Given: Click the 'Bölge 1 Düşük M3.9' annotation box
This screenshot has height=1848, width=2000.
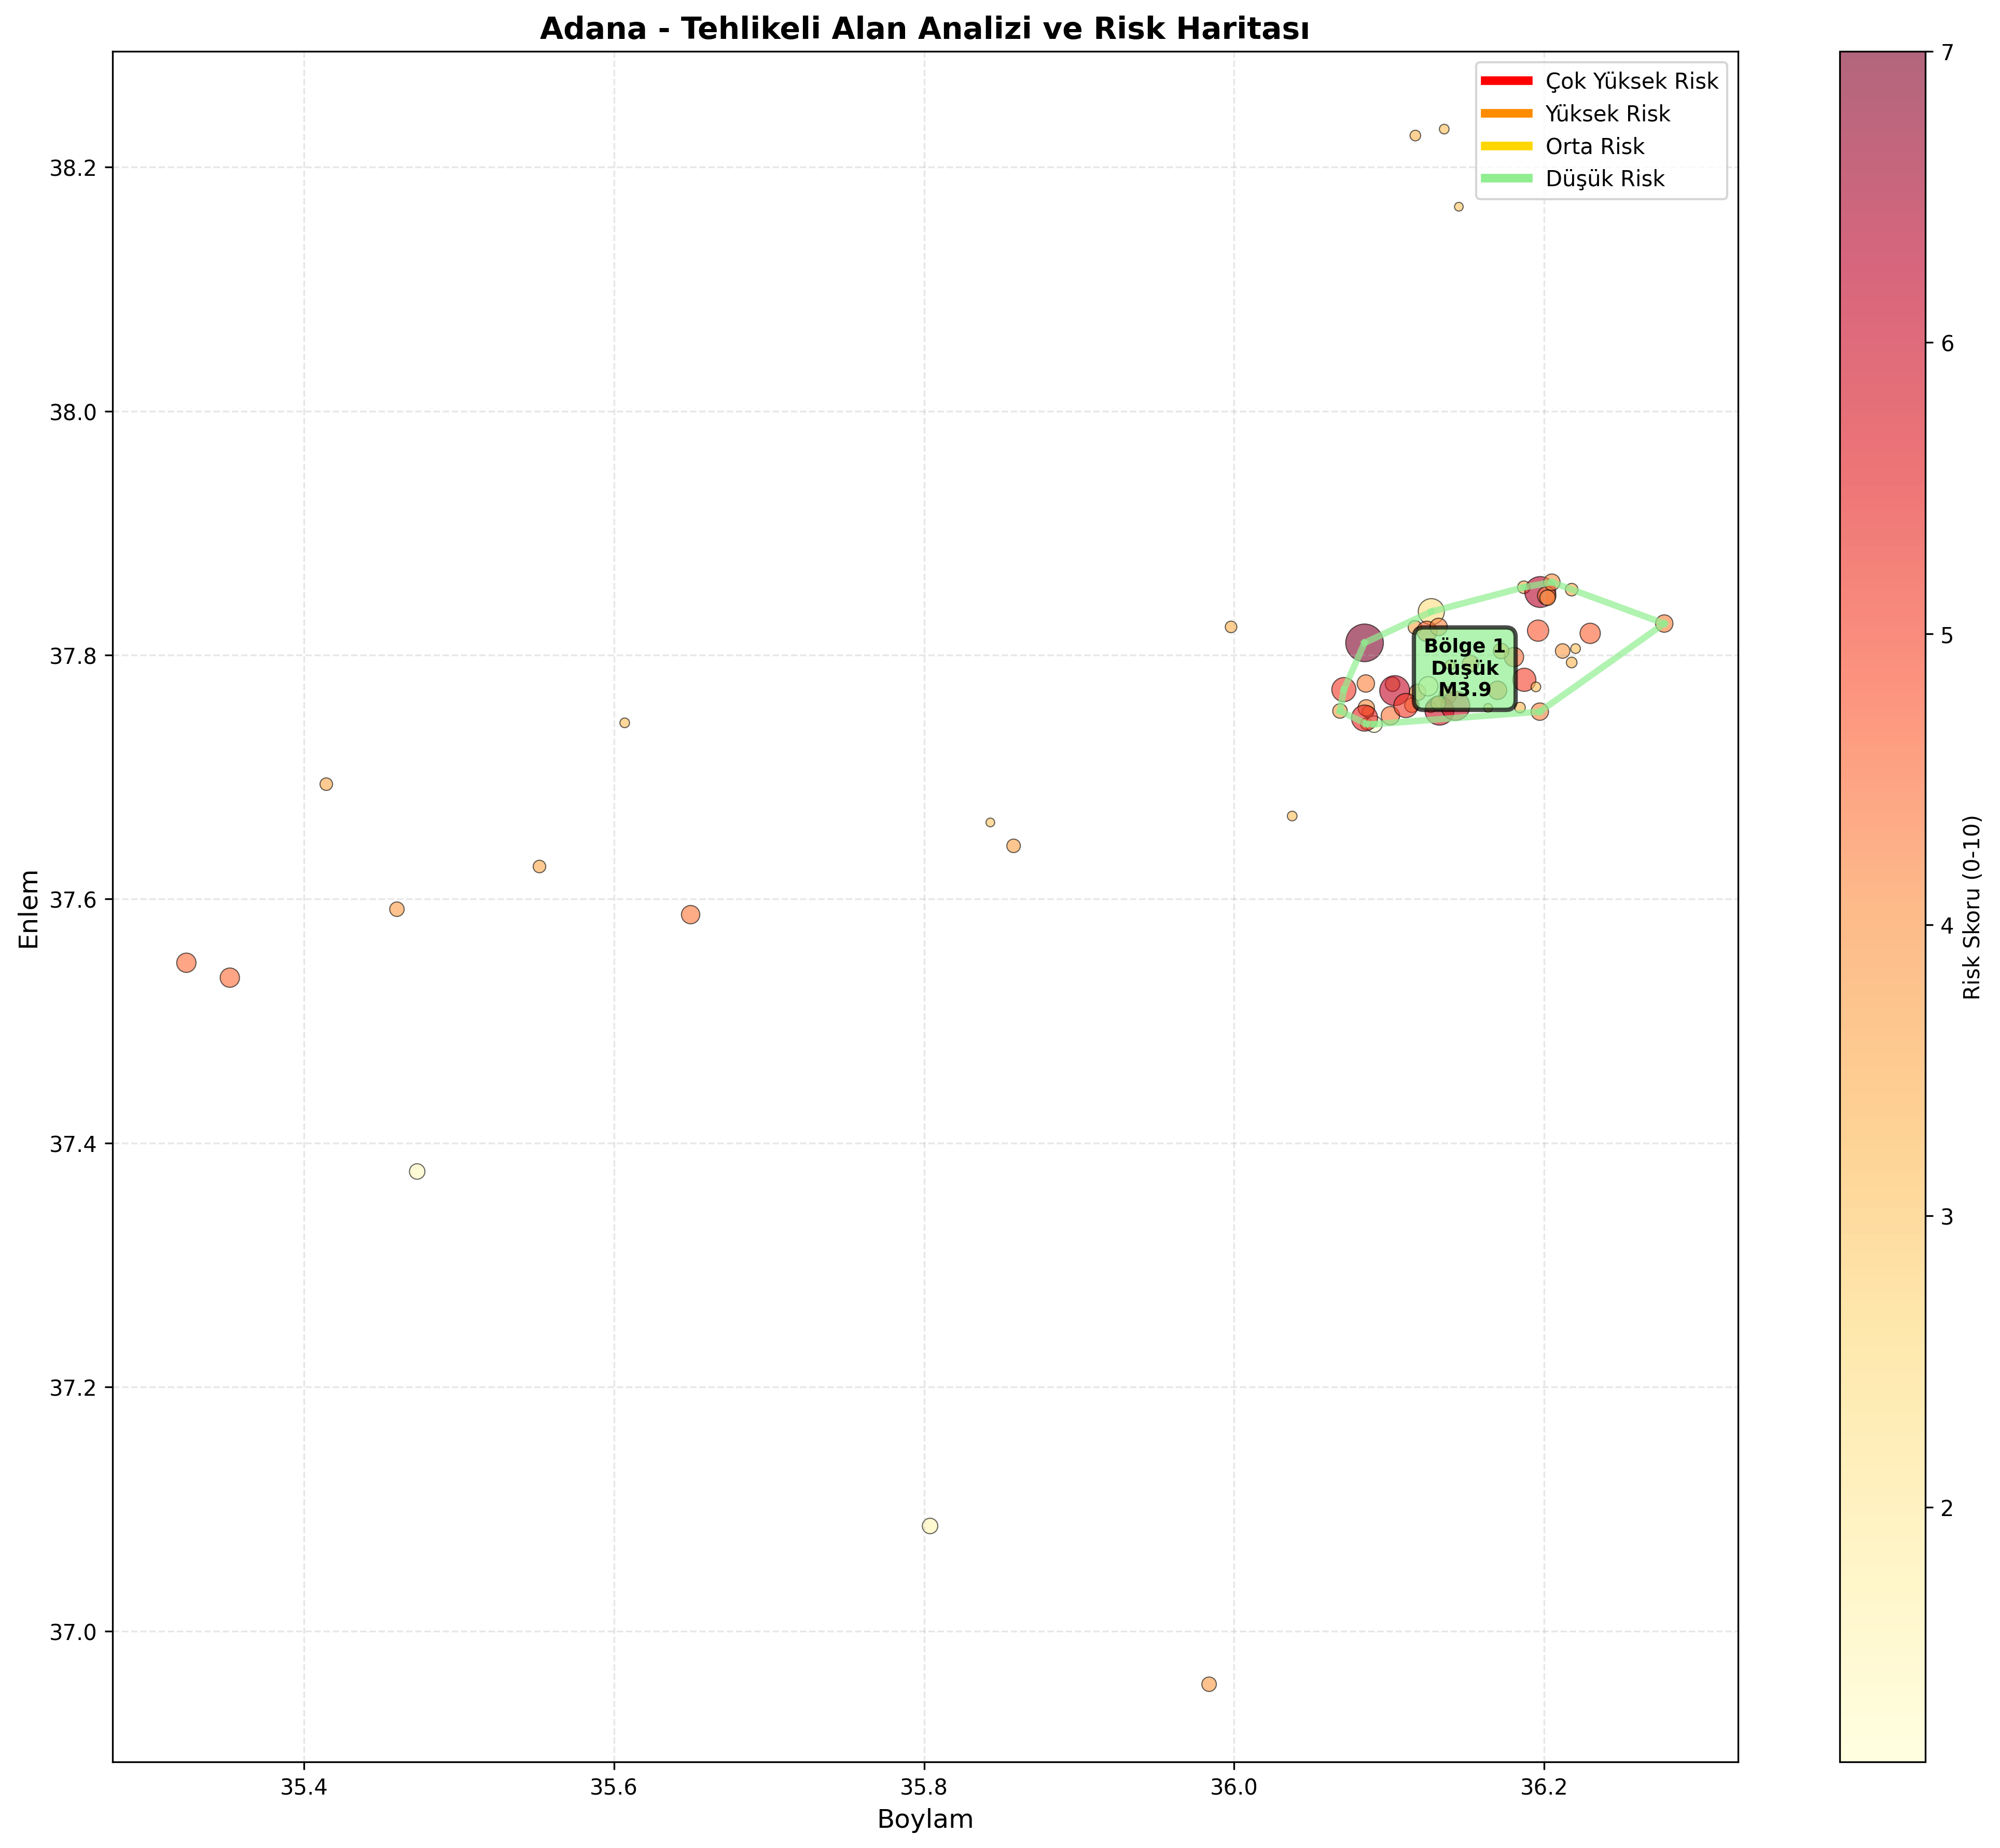Looking at the screenshot, I should (x=1464, y=668).
